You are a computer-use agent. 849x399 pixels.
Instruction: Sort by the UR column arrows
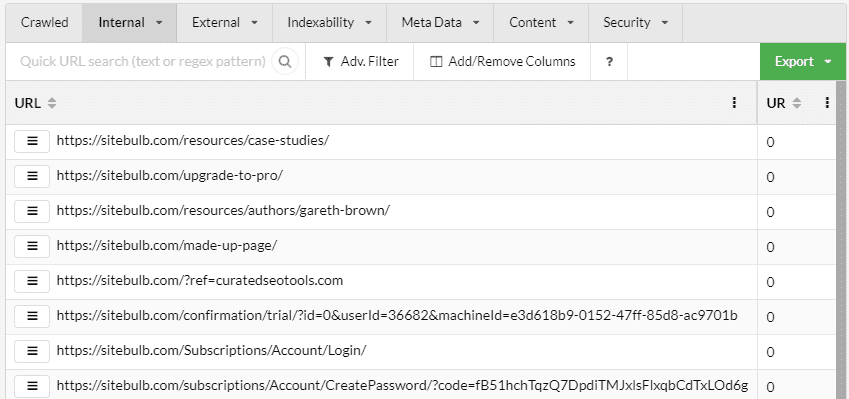tap(796, 103)
